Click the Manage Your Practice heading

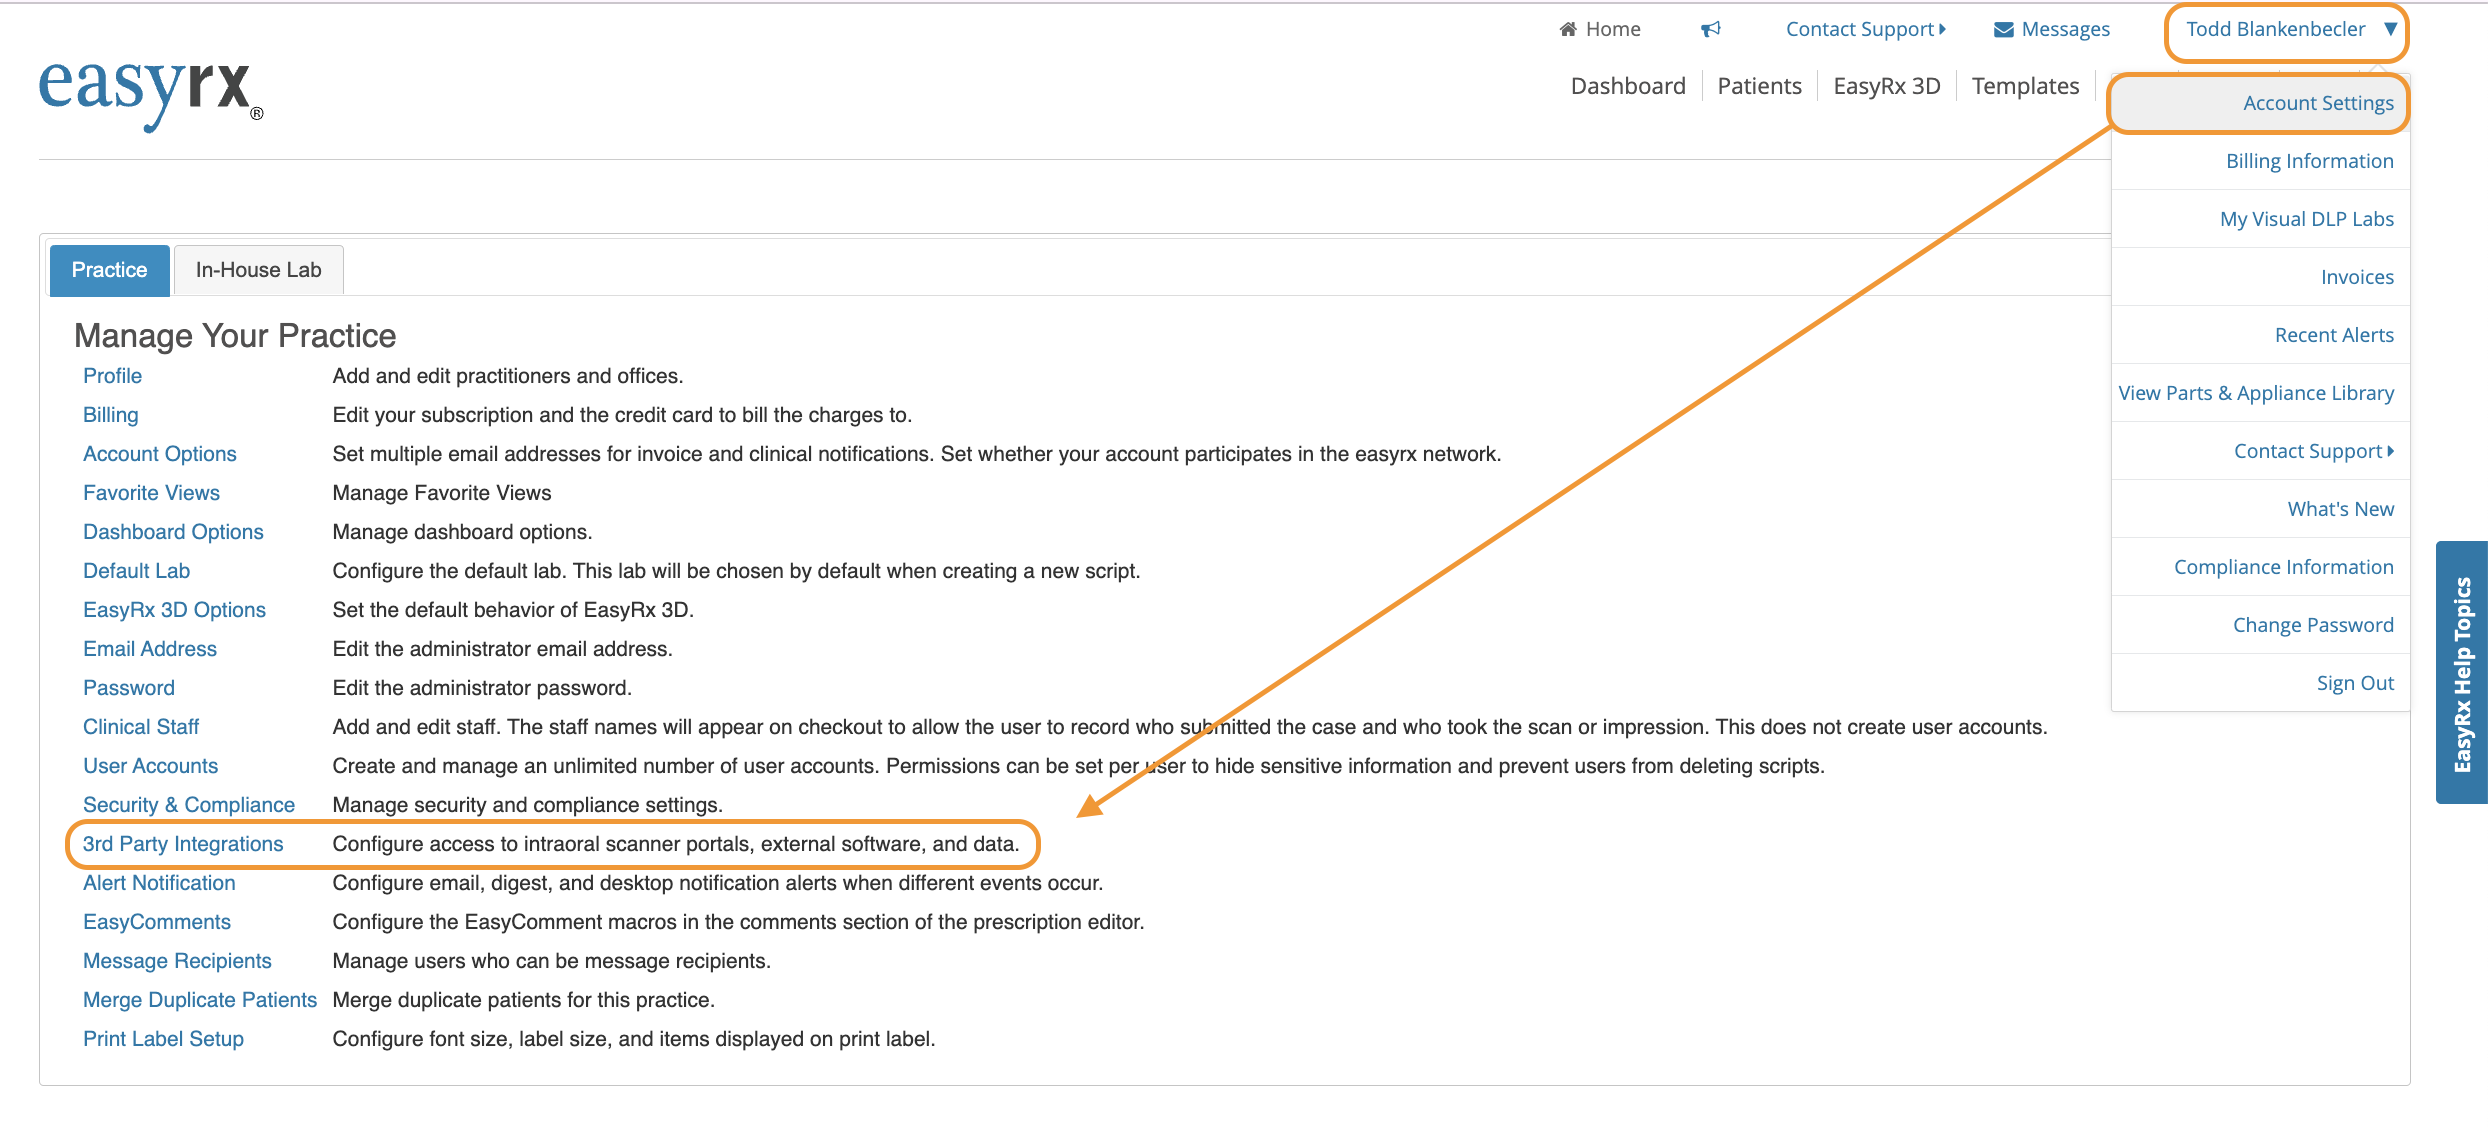pyautogui.click(x=235, y=336)
